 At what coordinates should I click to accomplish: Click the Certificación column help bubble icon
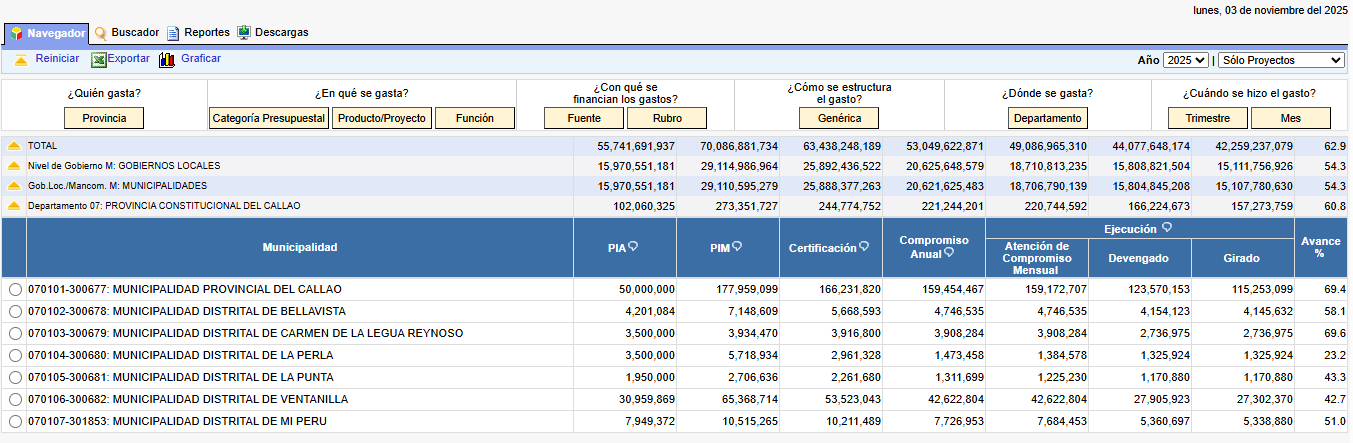coord(864,247)
